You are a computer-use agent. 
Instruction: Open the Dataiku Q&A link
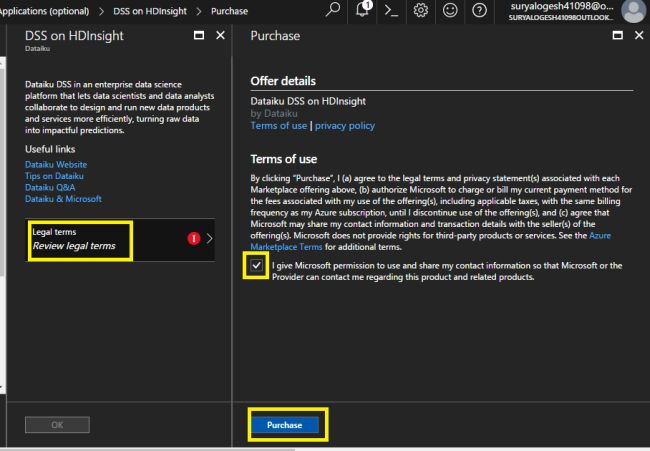point(50,188)
